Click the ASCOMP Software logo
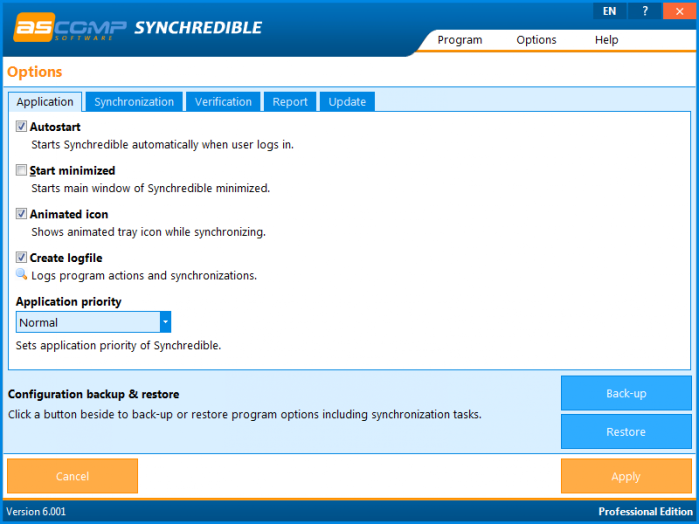The width and height of the screenshot is (699, 524). pos(70,28)
